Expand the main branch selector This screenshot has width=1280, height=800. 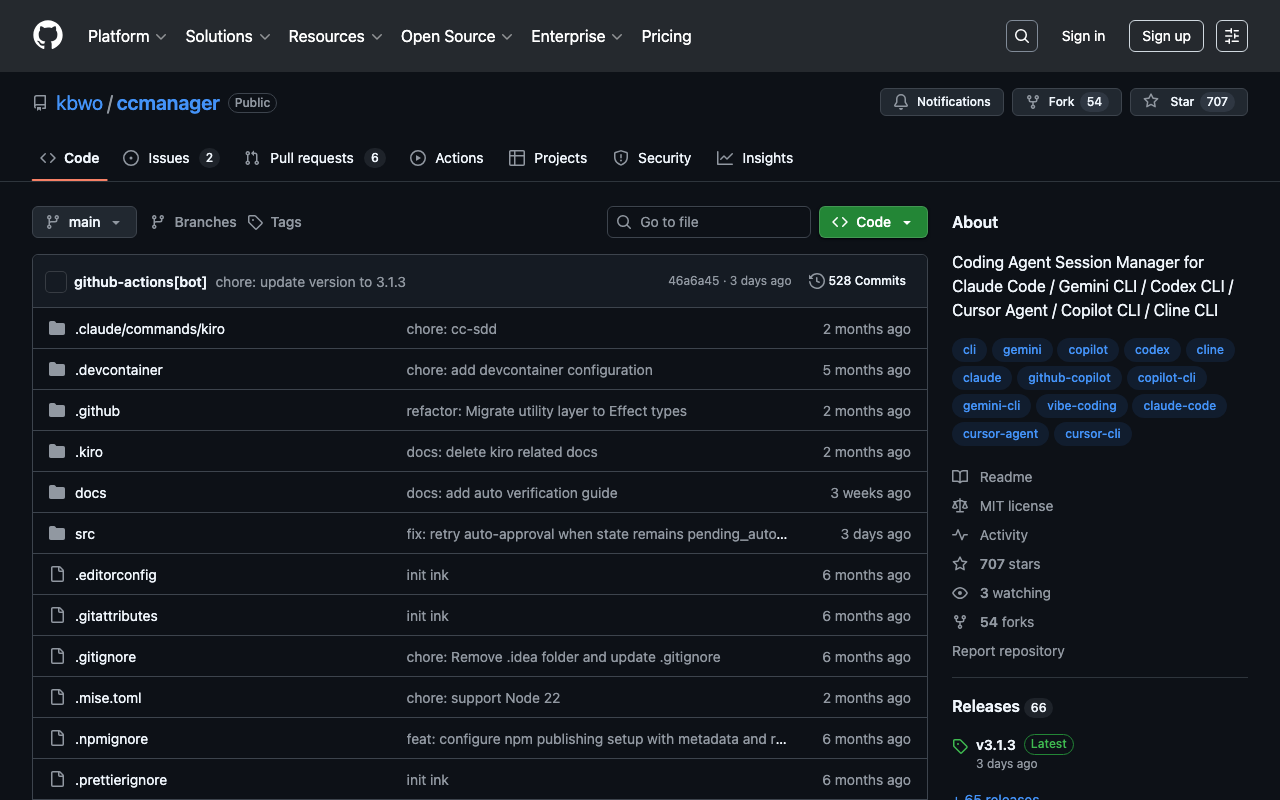tap(84, 222)
